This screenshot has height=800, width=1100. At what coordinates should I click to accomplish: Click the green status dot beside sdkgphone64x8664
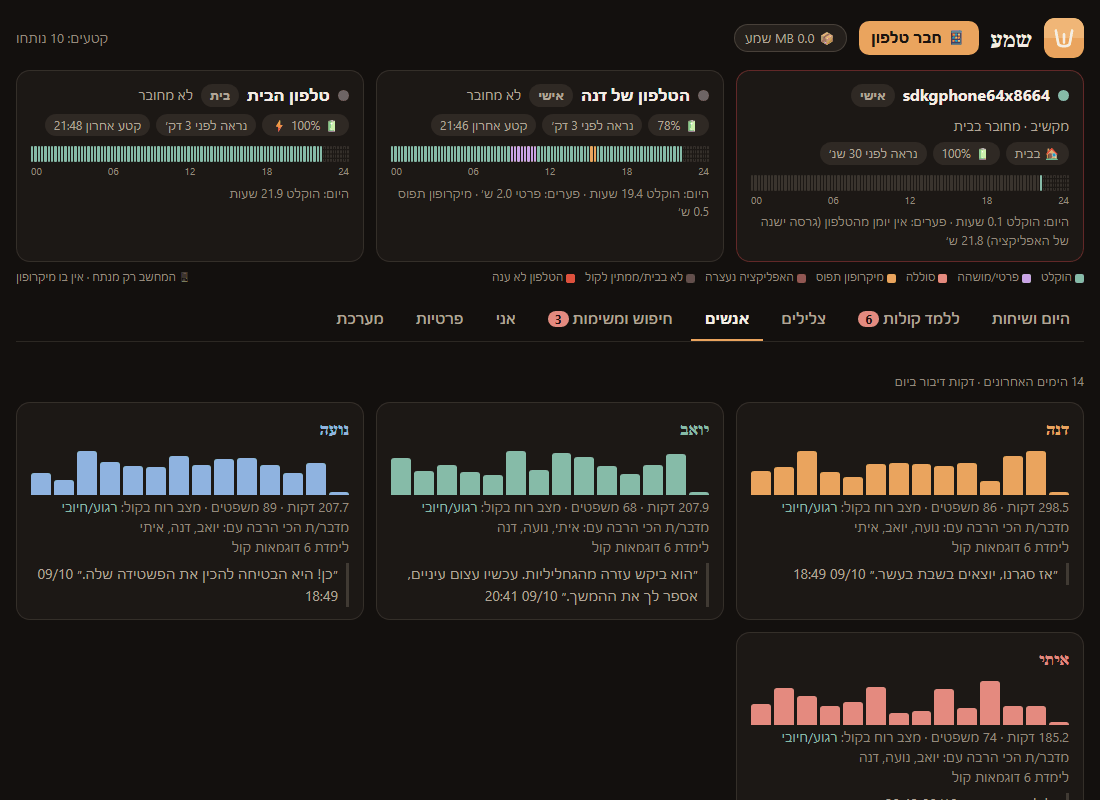pyautogui.click(x=1064, y=95)
